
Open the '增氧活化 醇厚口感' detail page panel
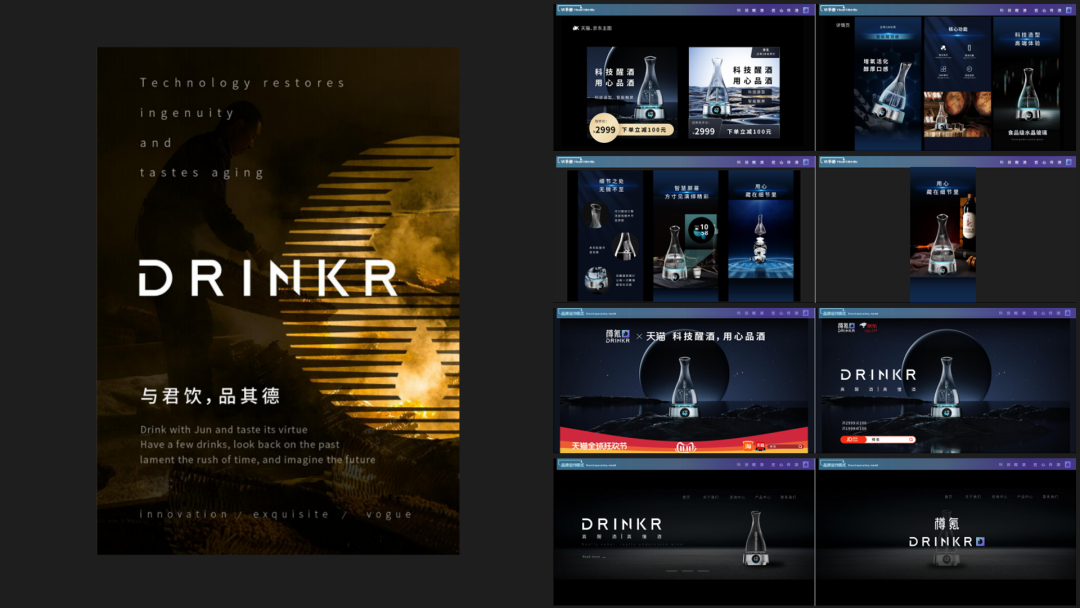888,83
